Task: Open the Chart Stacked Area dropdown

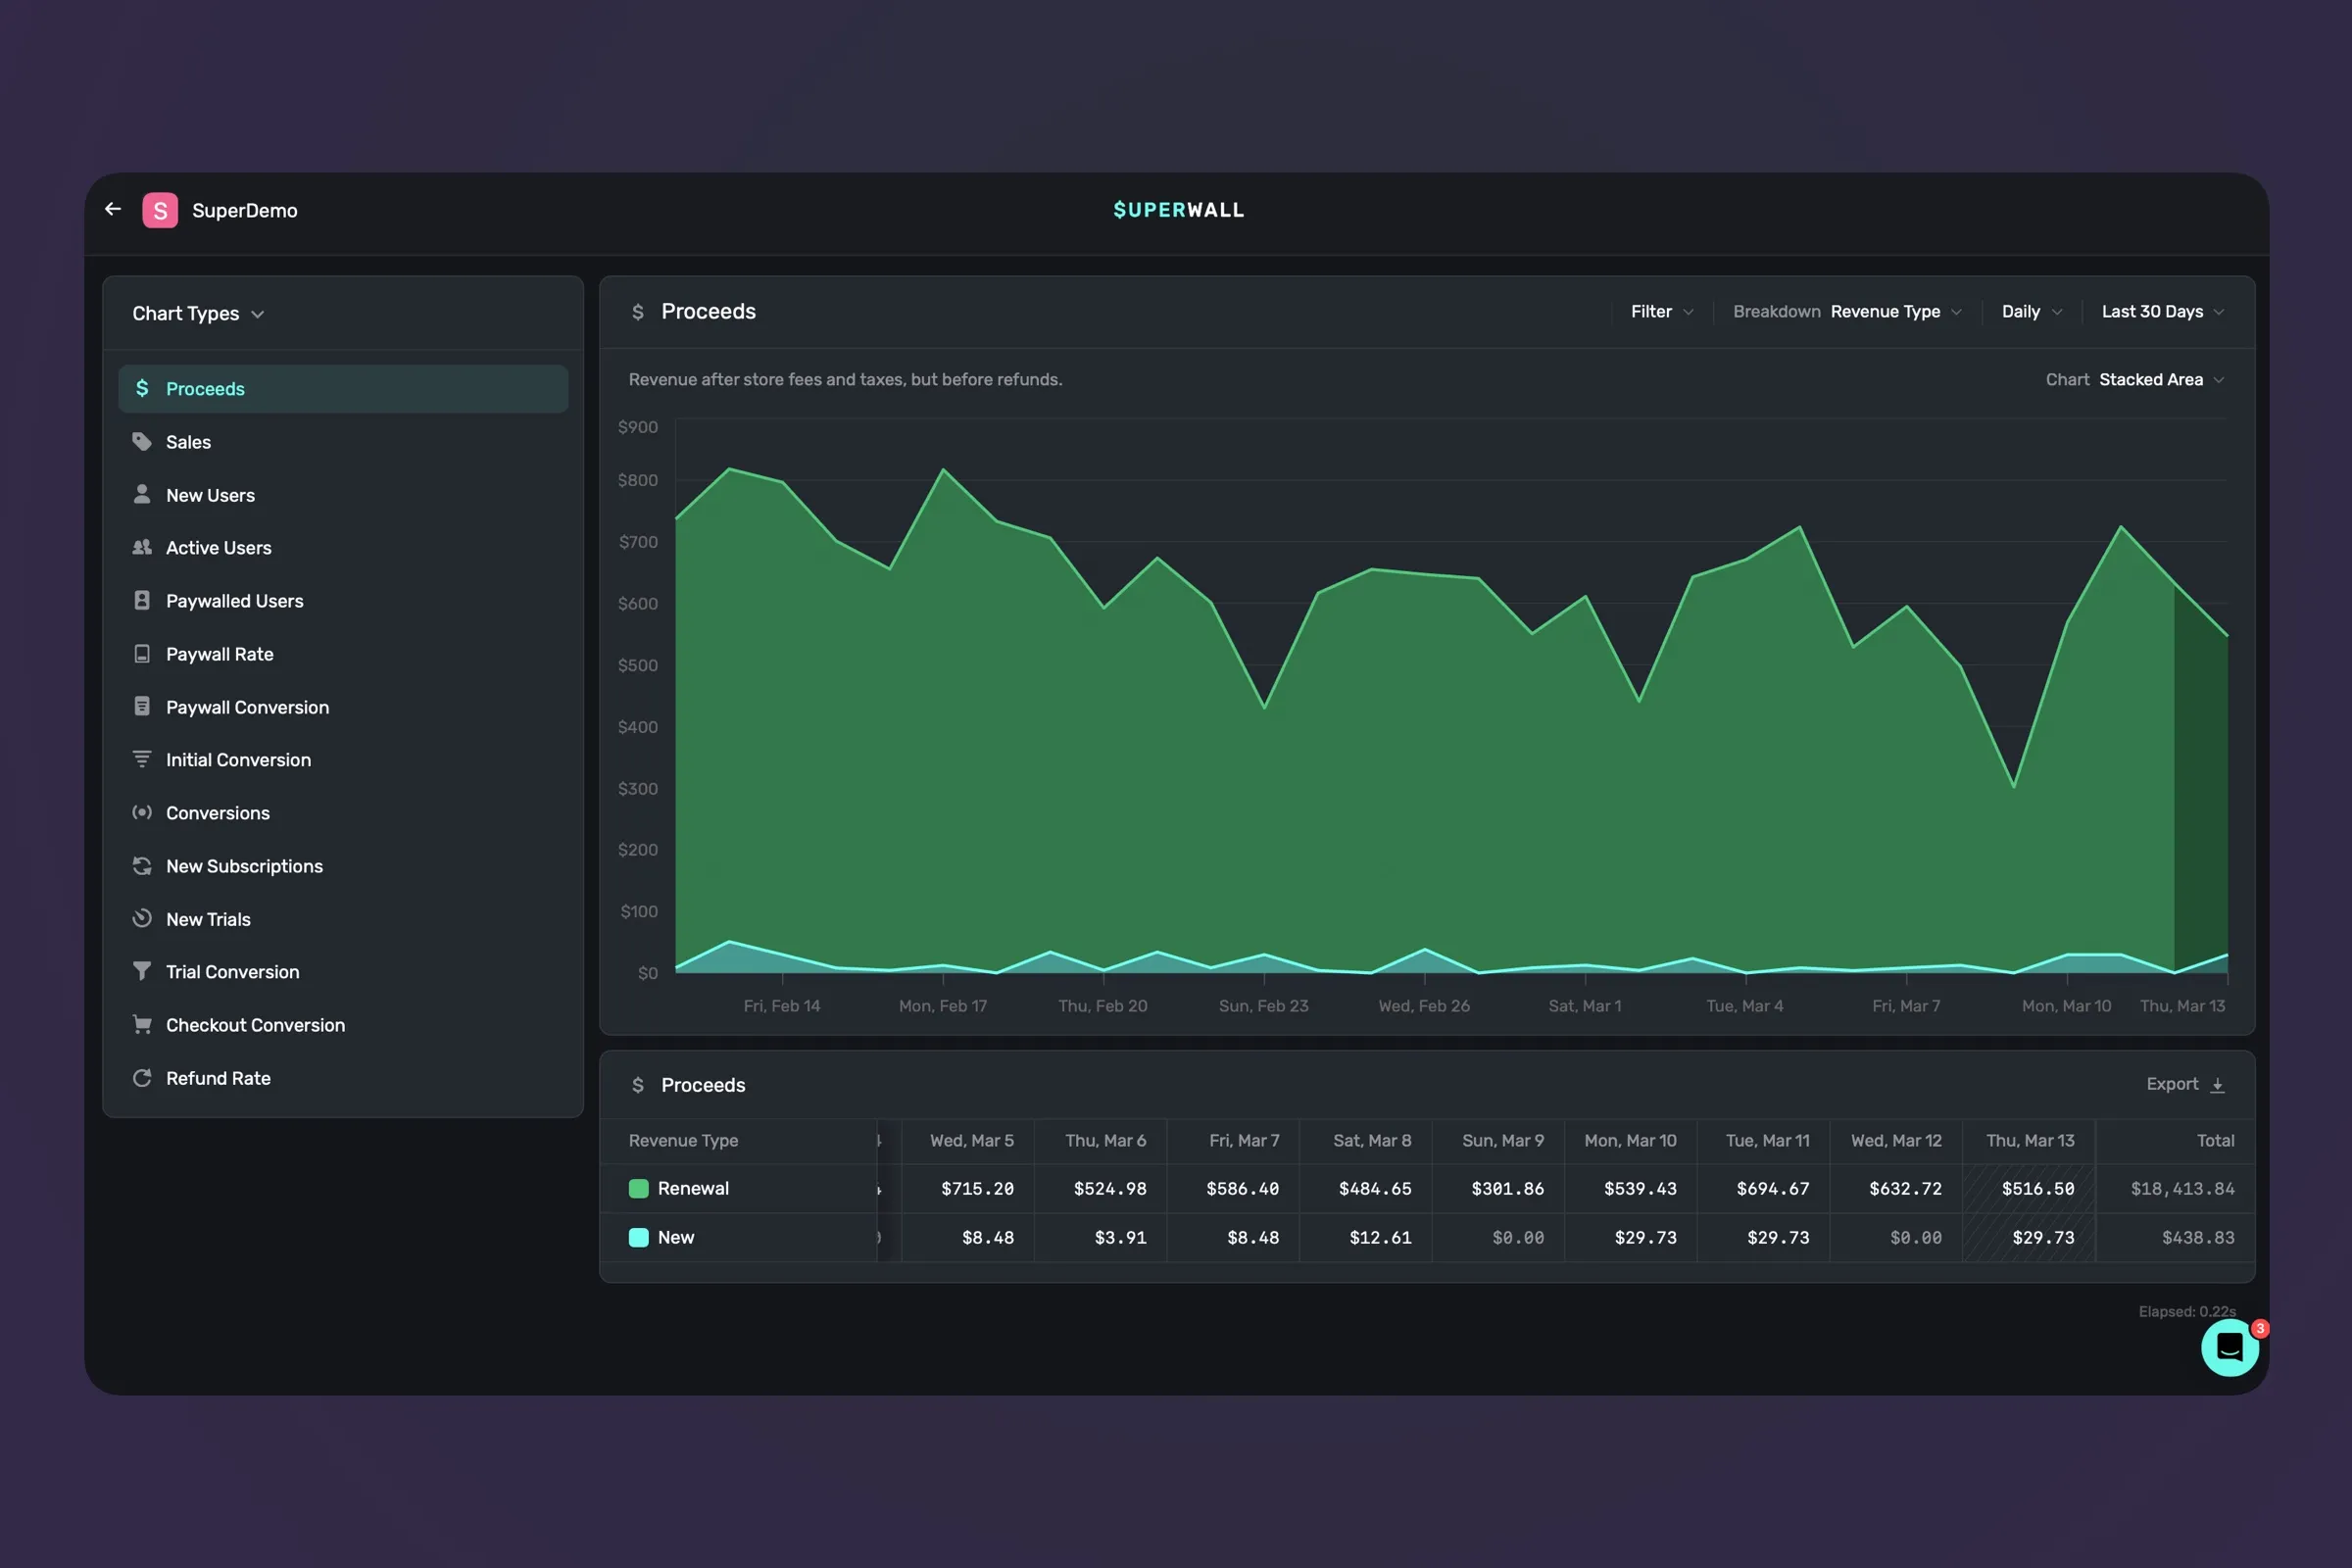Action: point(2135,380)
